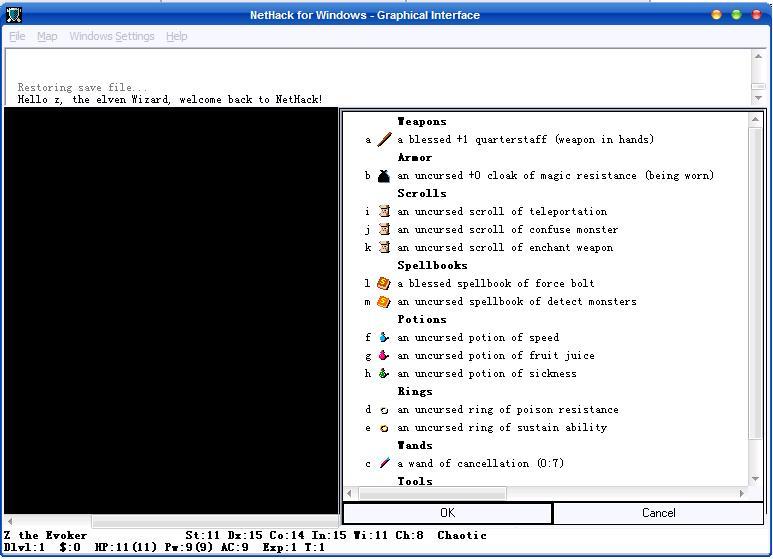Viewport: 773px width, 559px height.
Task: Click the cloak of magic resistance icon
Action: click(384, 175)
